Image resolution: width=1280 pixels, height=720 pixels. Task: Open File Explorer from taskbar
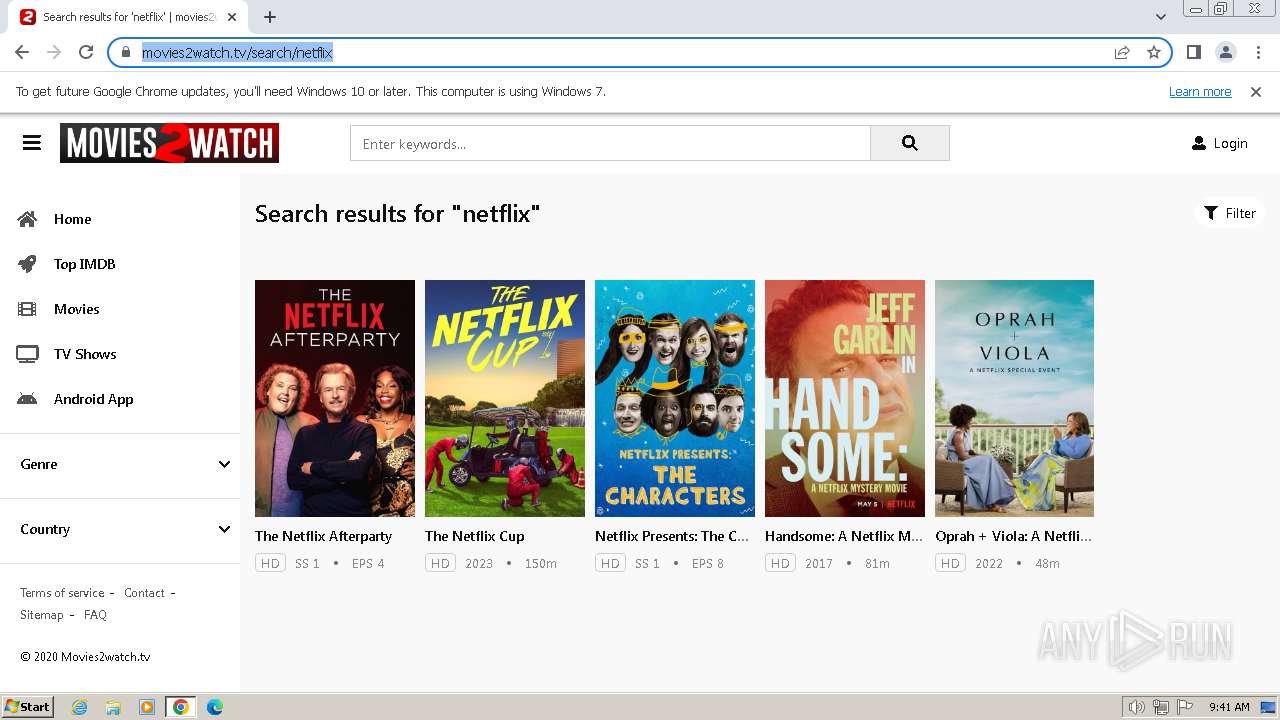113,707
